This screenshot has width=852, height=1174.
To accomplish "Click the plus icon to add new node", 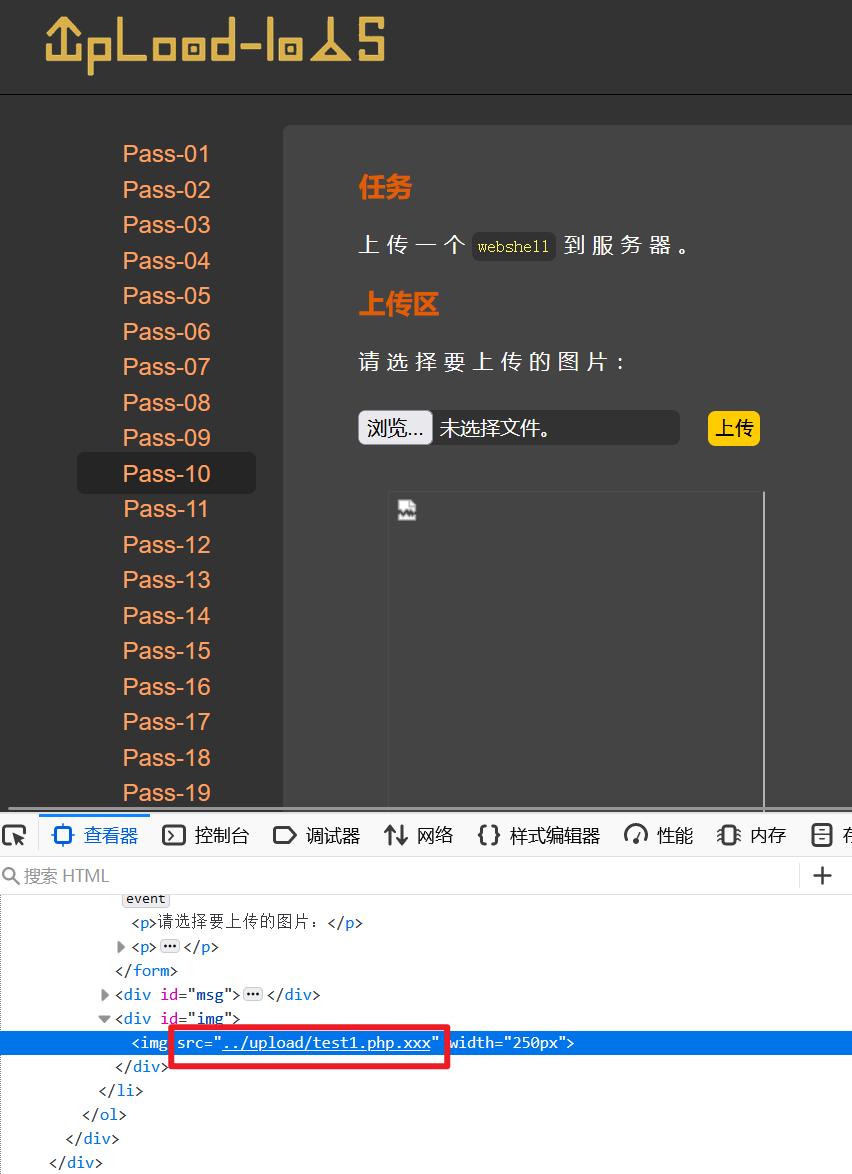I will click(x=822, y=875).
